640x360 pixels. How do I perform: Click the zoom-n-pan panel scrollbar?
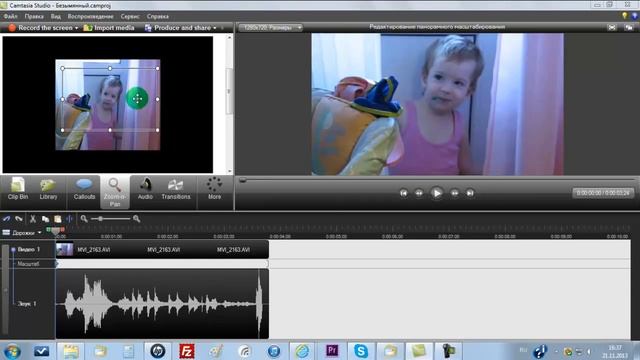pyautogui.click(x=229, y=91)
